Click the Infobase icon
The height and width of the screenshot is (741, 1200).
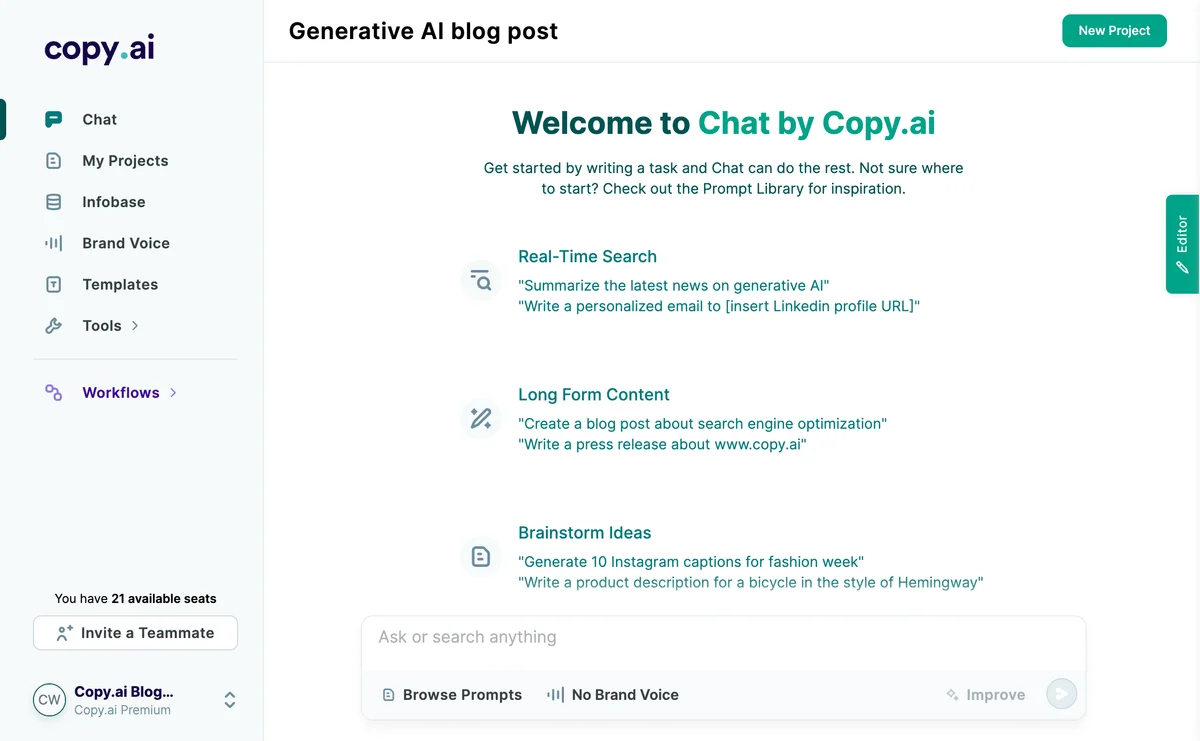(x=53, y=201)
